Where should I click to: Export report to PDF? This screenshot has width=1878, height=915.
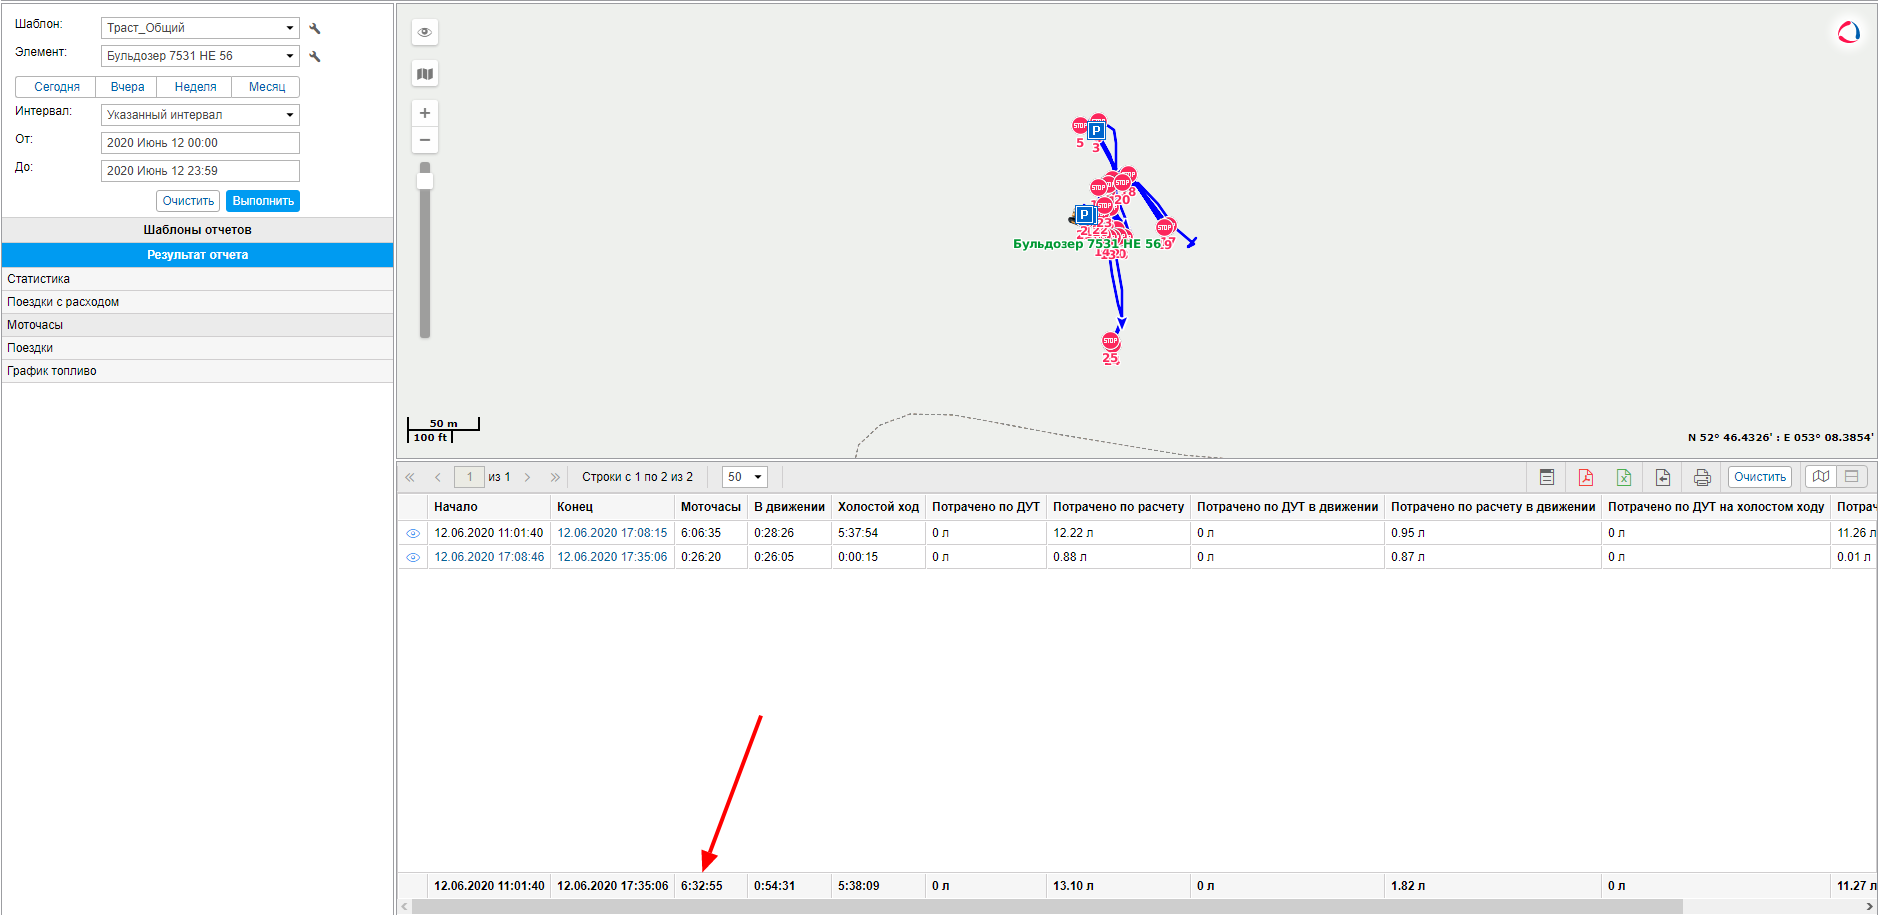[x=1585, y=477]
